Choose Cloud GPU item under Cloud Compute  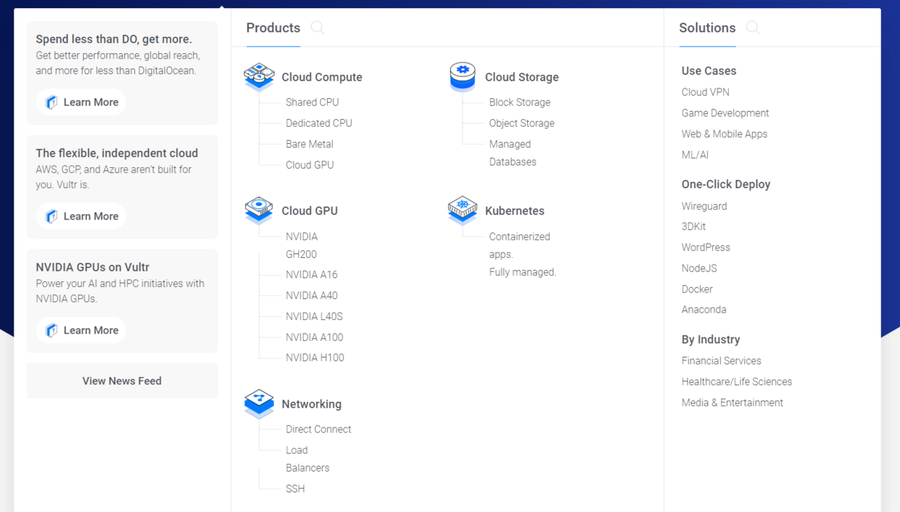310,165
